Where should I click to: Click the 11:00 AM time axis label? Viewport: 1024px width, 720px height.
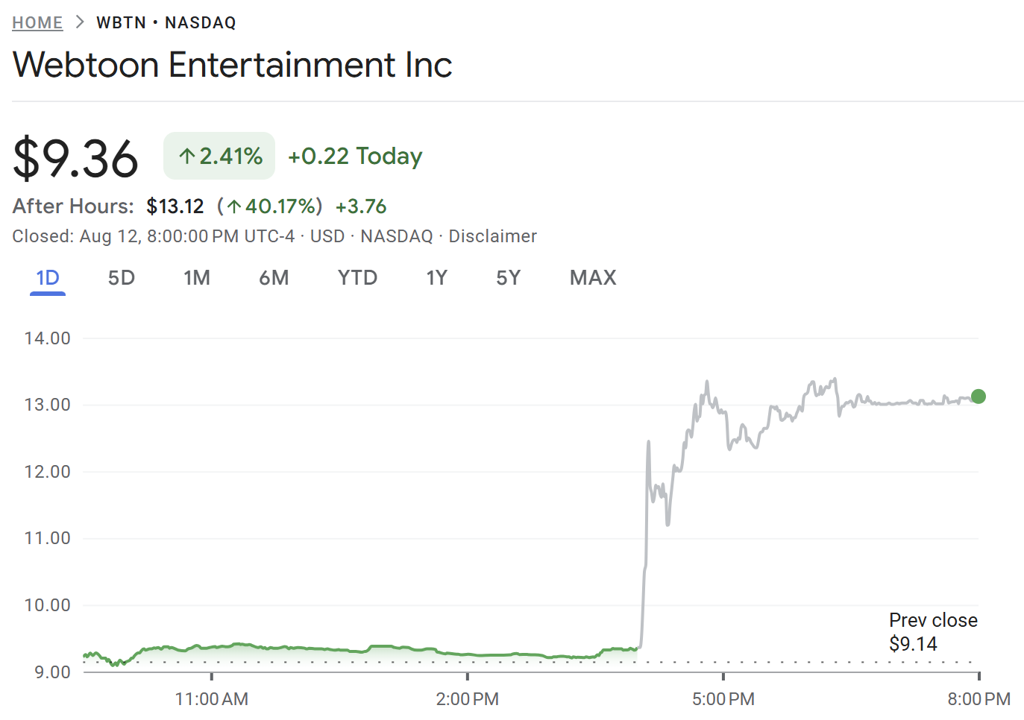[211, 695]
